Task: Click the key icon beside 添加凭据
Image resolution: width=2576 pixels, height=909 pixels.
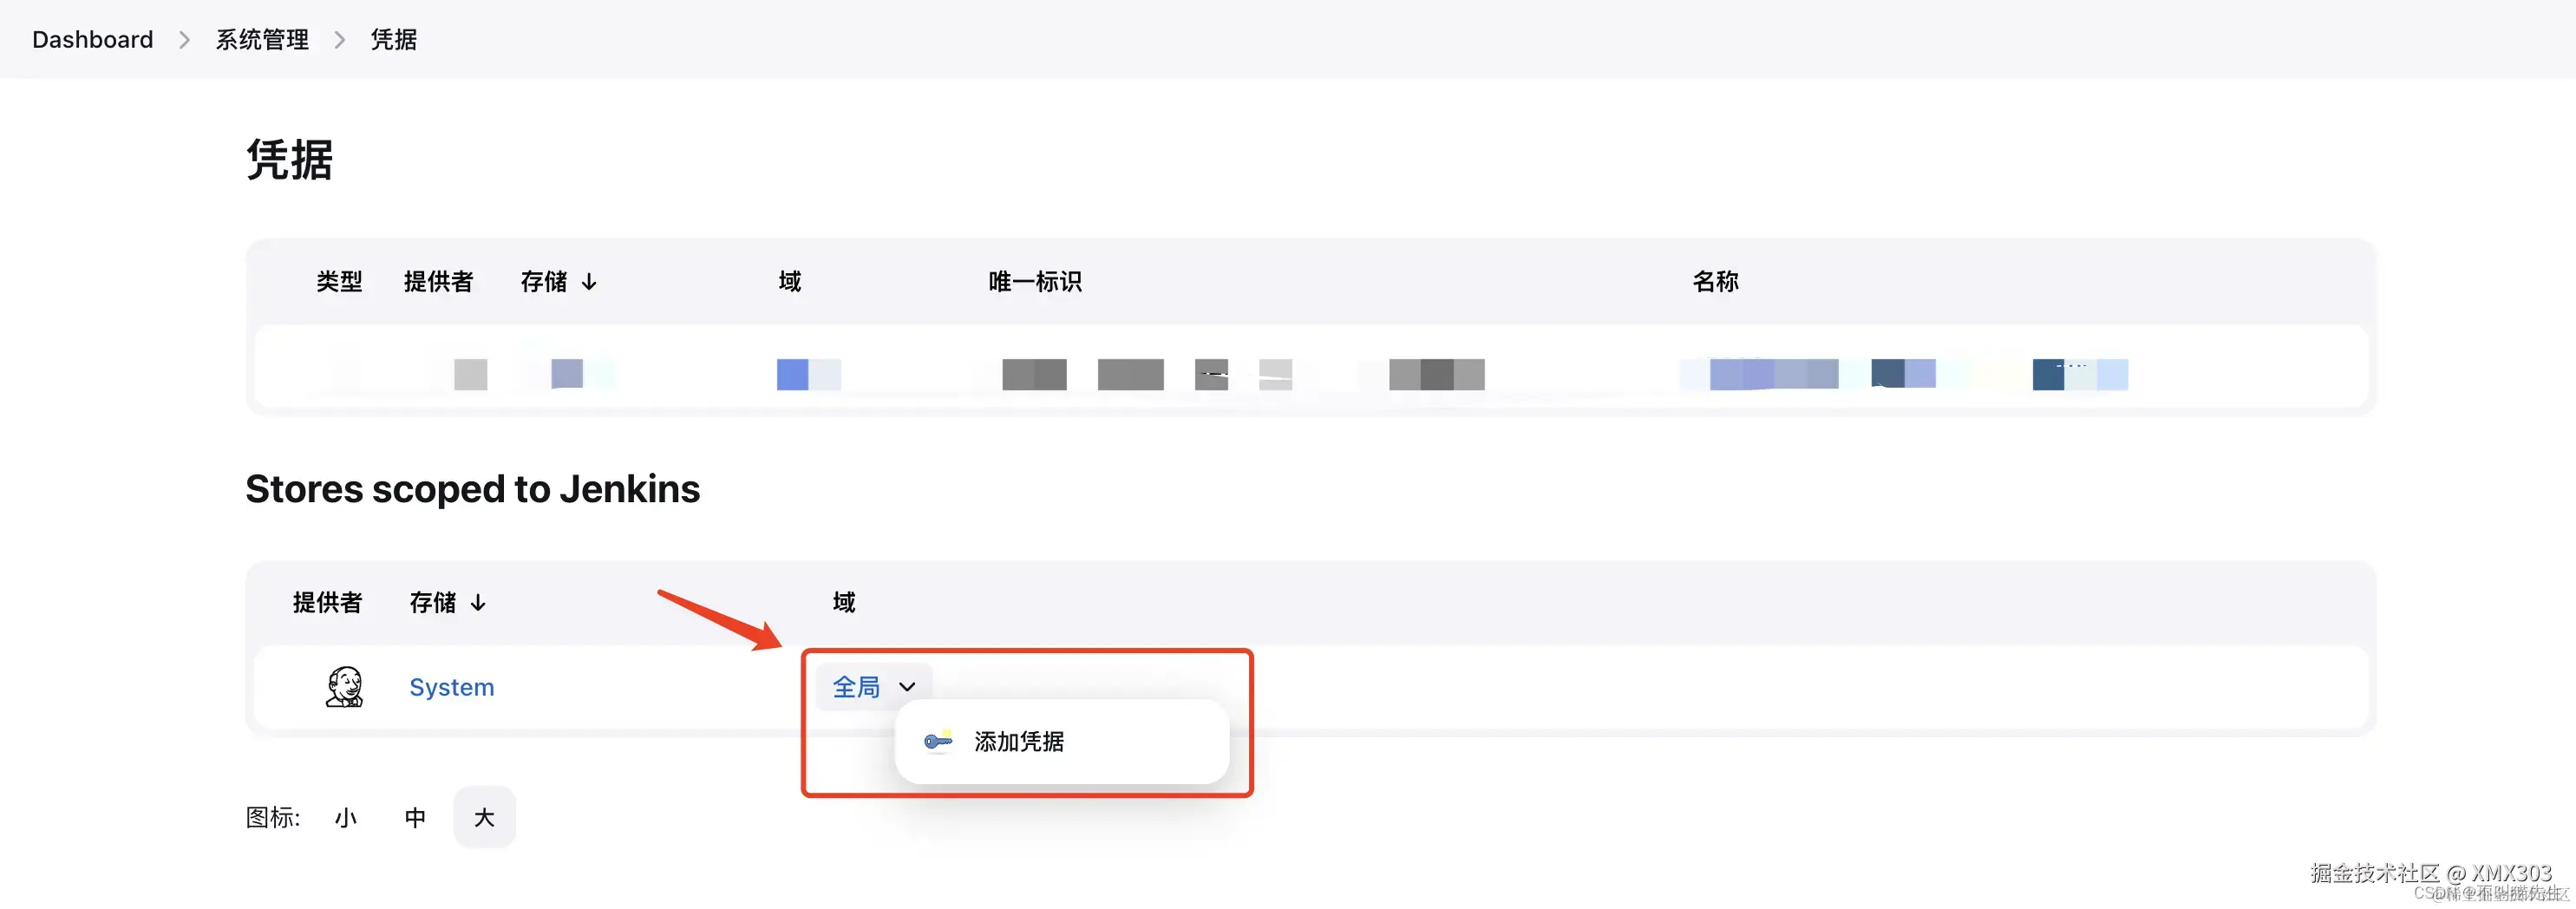Action: (936, 741)
